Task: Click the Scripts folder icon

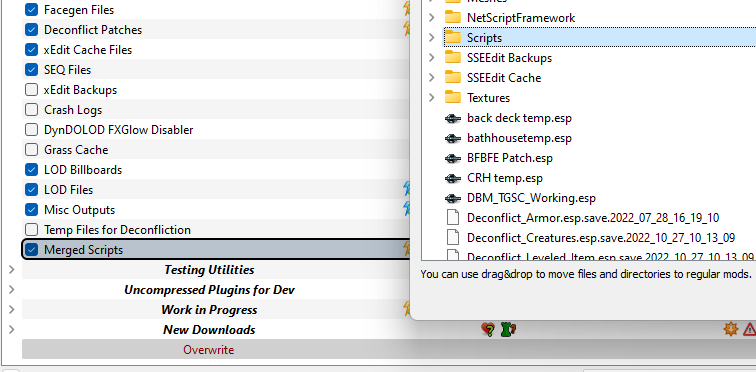Action: click(453, 38)
